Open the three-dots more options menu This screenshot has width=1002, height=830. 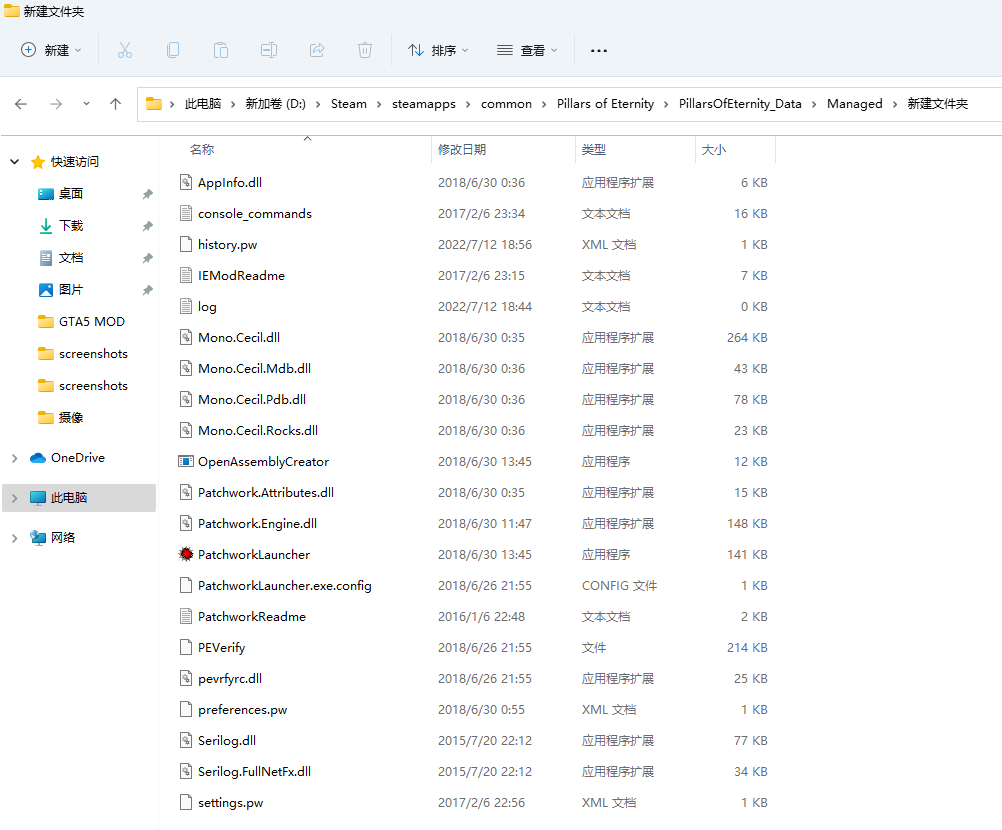click(x=599, y=50)
